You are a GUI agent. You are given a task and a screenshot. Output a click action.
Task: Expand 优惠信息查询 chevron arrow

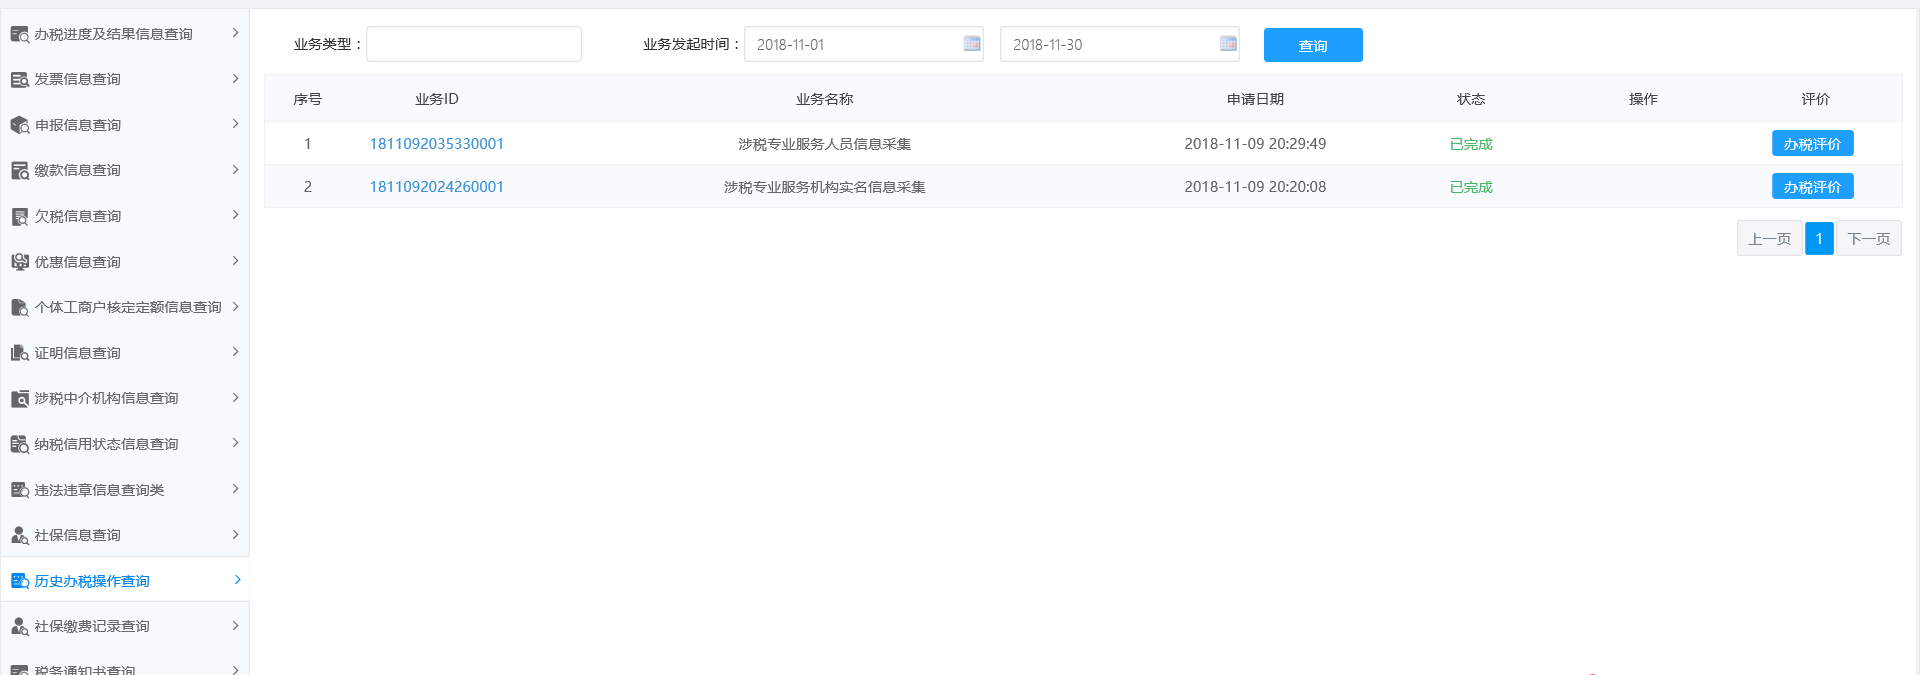point(236,261)
